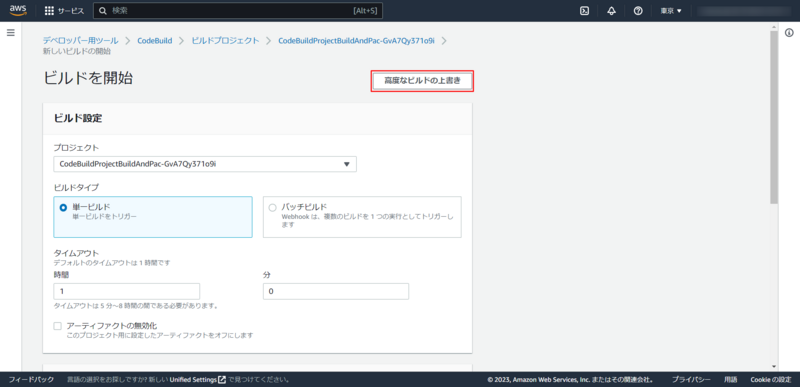Click the search magnifier icon
800x387 pixels.
pos(103,11)
